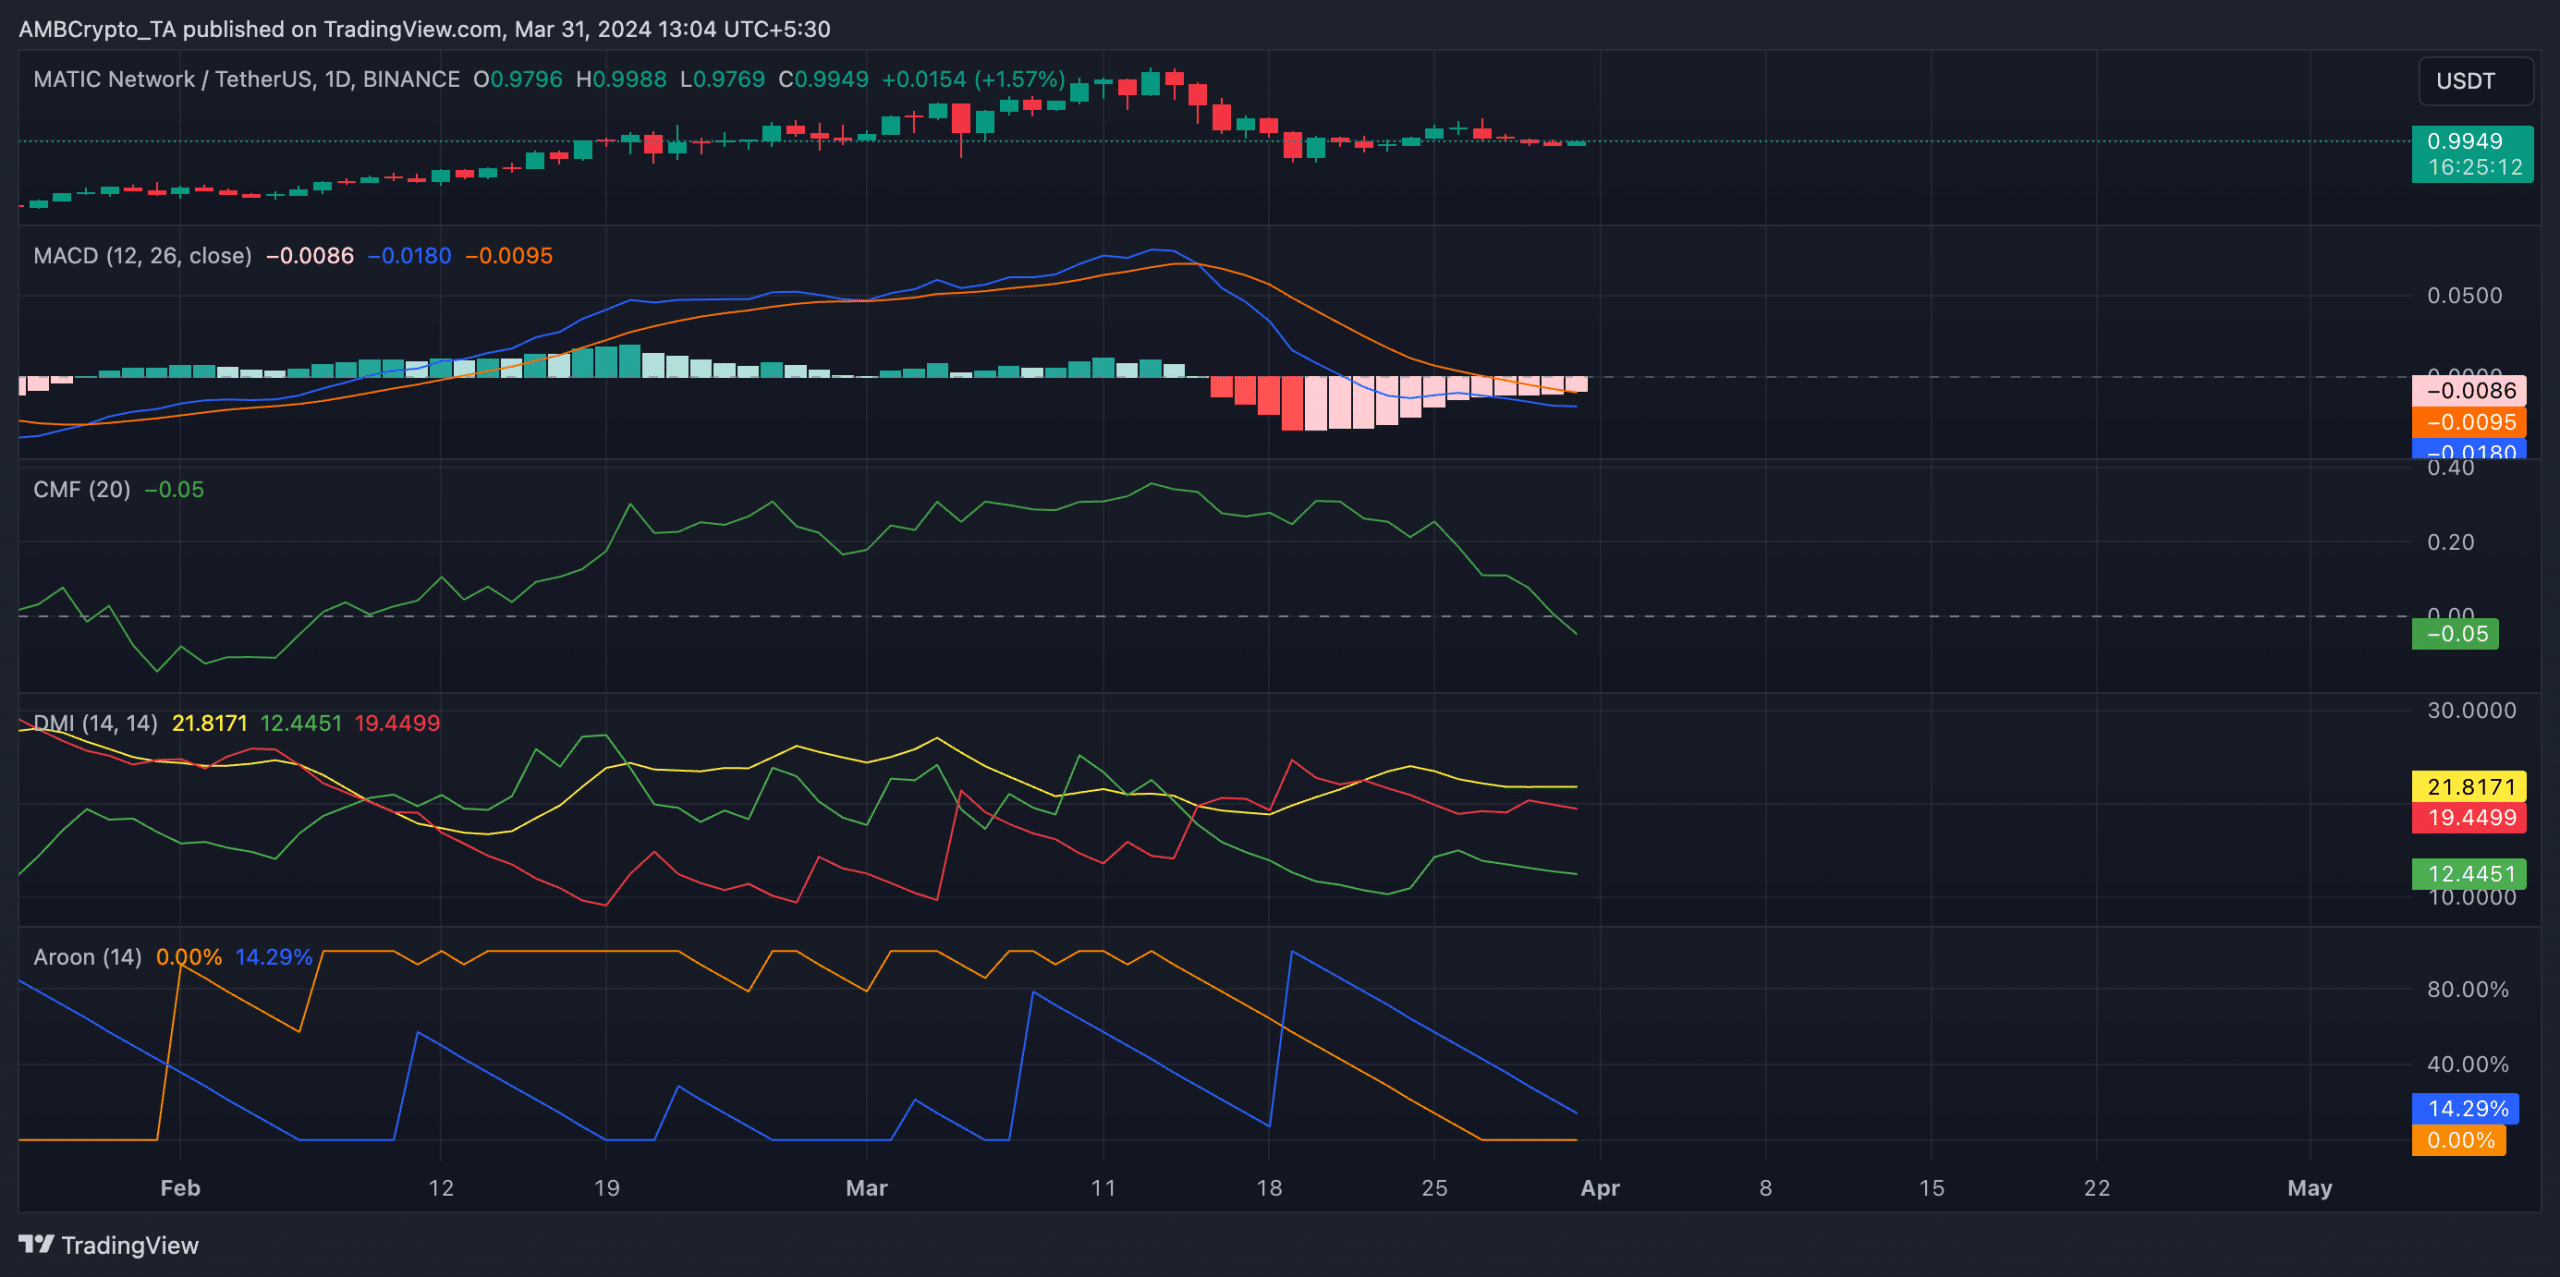Click the green -0.05 CMF value tag

pos(2456,634)
